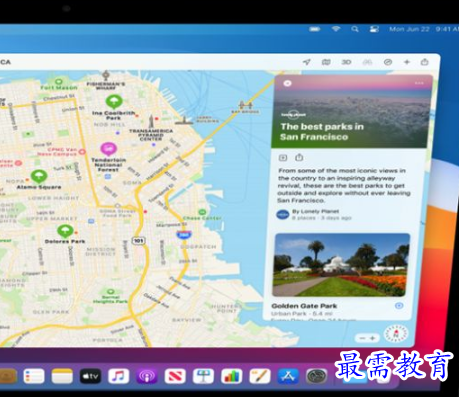This screenshot has width=459, height=397.
Task: Select the Ina Coolbrith Park pin
Action: point(114,101)
